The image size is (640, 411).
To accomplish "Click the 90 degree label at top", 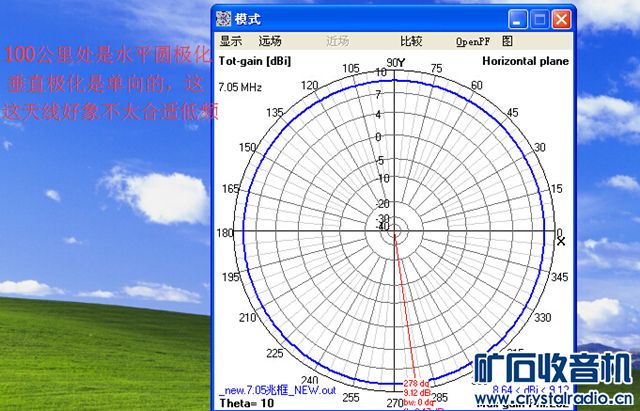I will 392,62.
